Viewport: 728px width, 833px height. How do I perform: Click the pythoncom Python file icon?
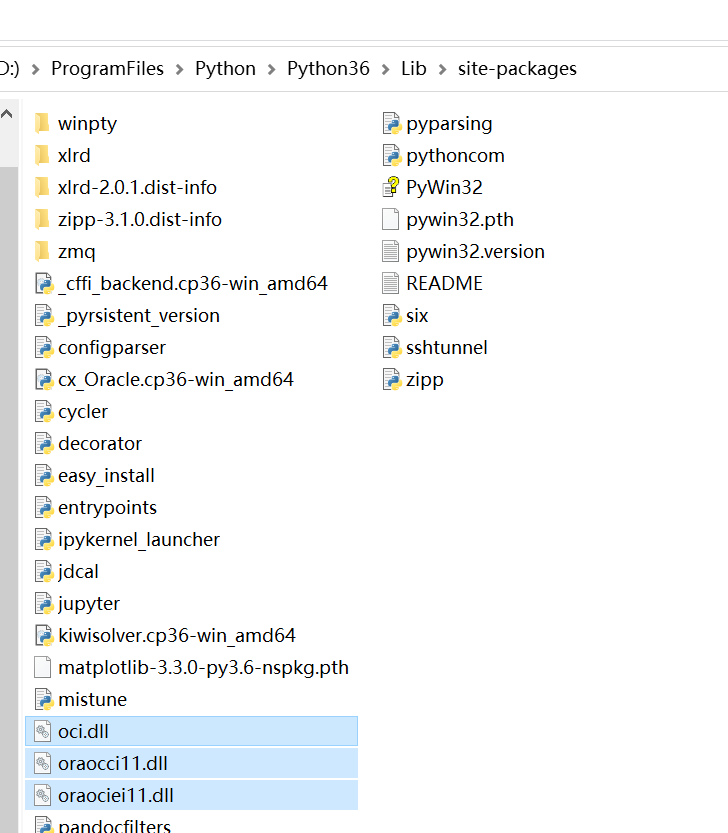392,155
